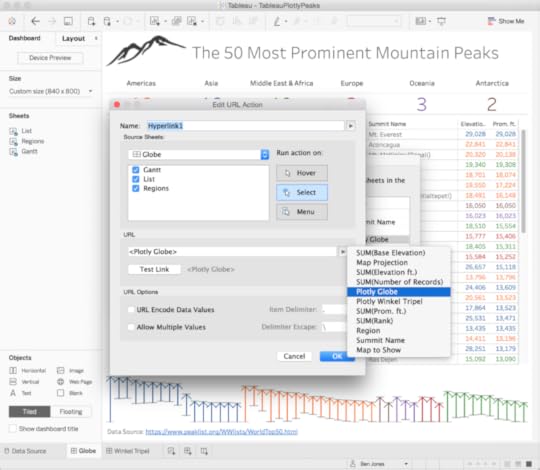Switch to Tiled mode
The image size is (540, 470).
30,411
